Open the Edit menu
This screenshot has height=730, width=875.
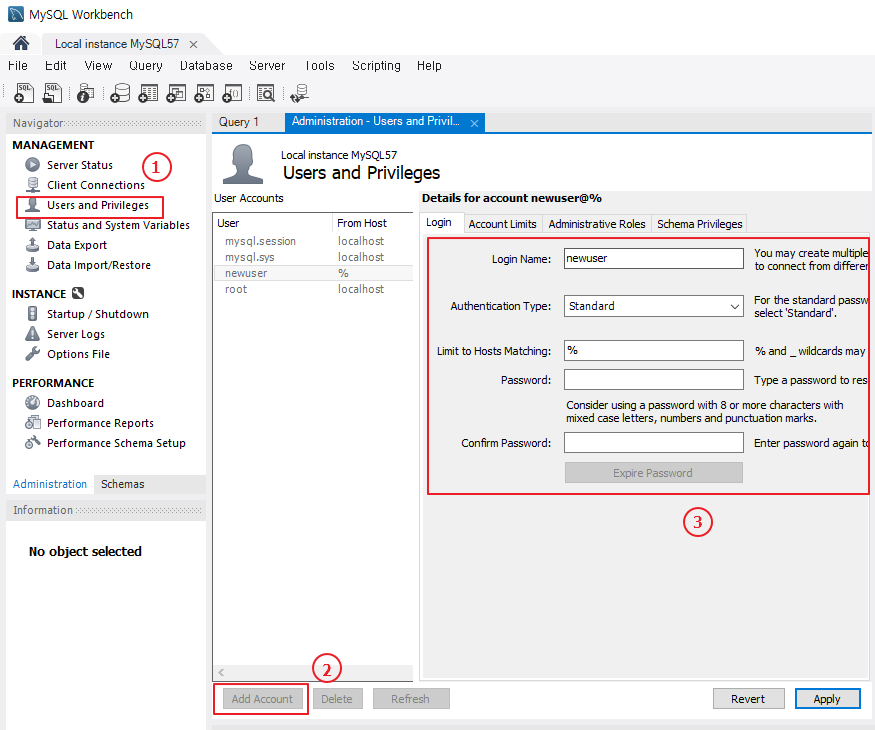click(x=56, y=66)
